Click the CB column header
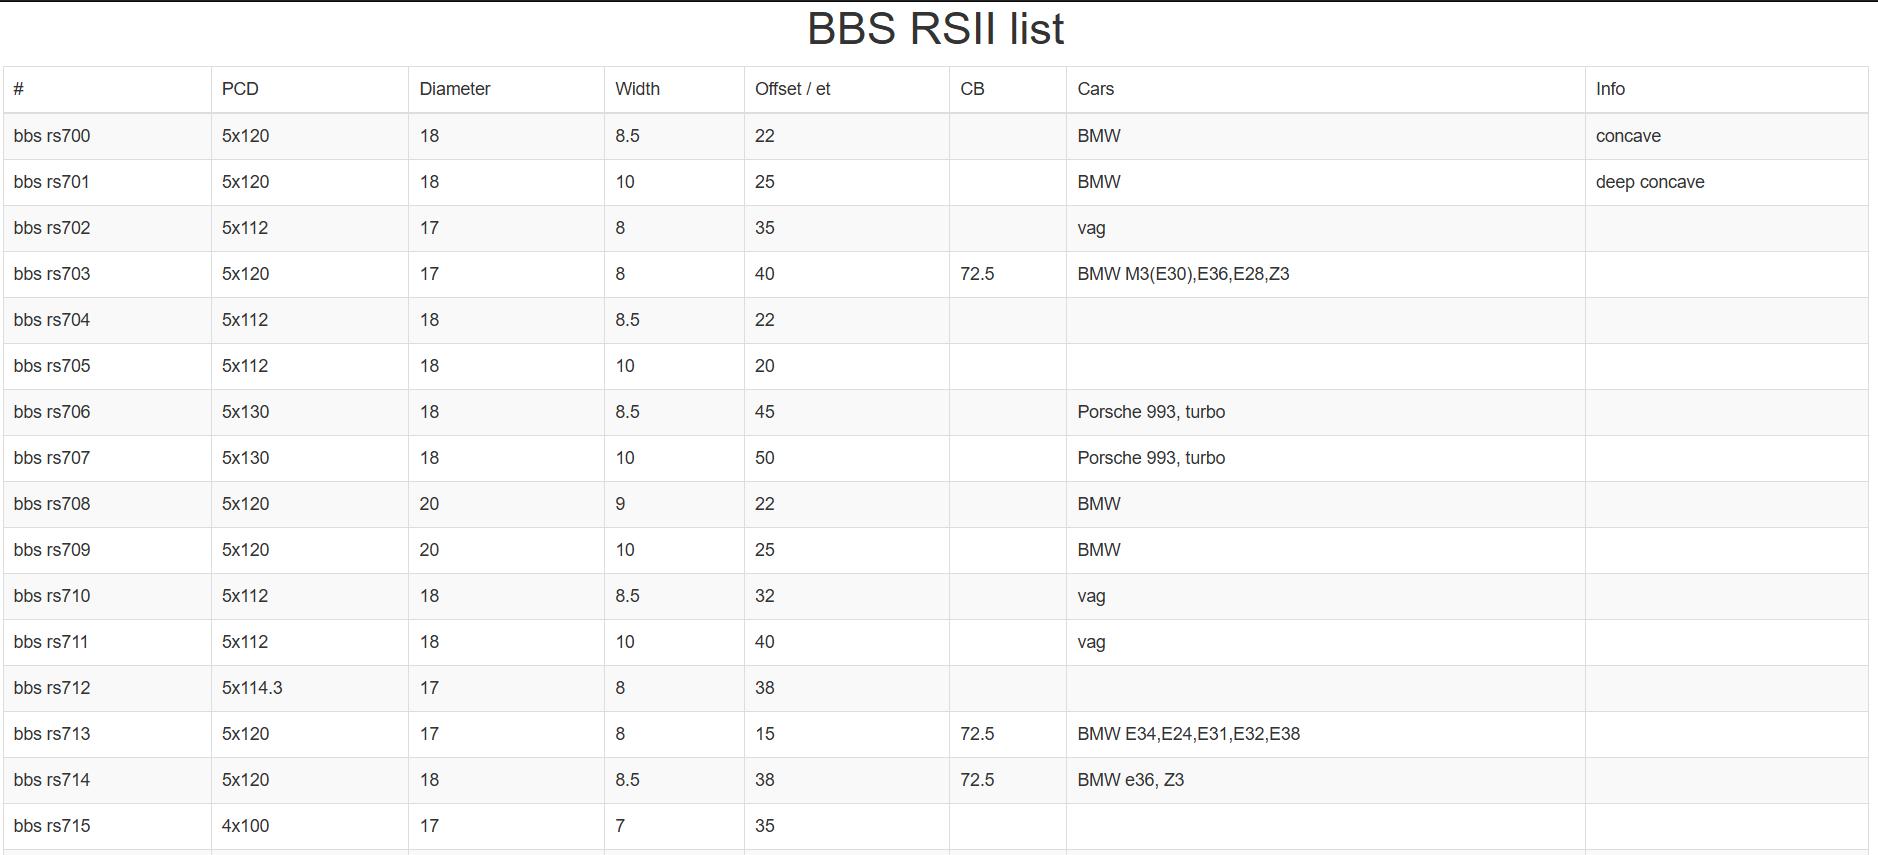Screen dimensions: 1878x855 click(x=1007, y=89)
